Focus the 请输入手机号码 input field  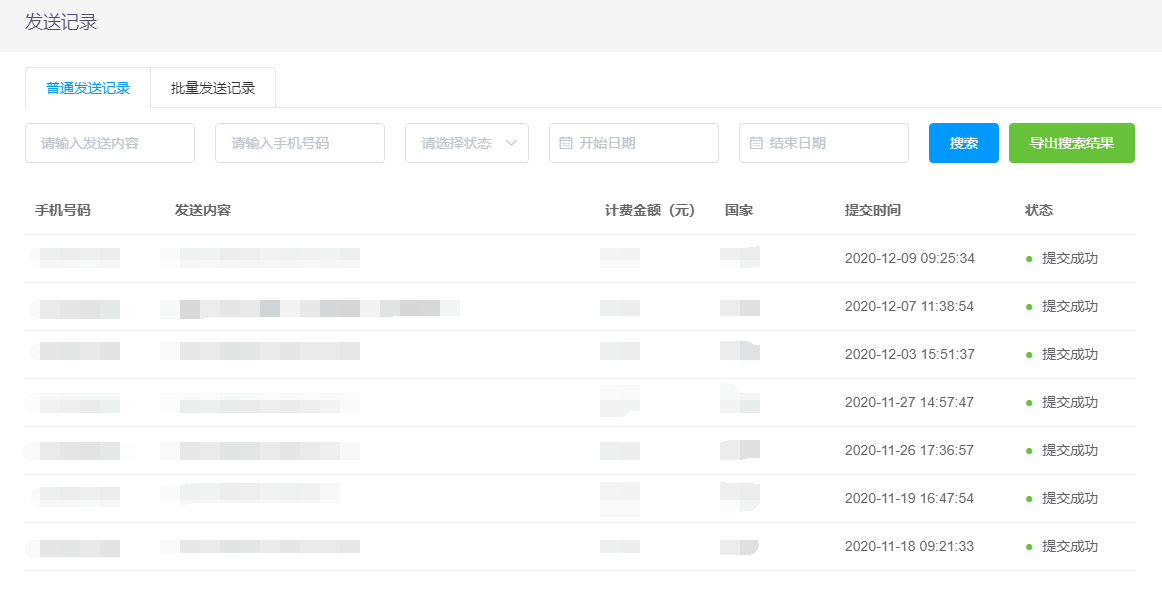(x=300, y=143)
